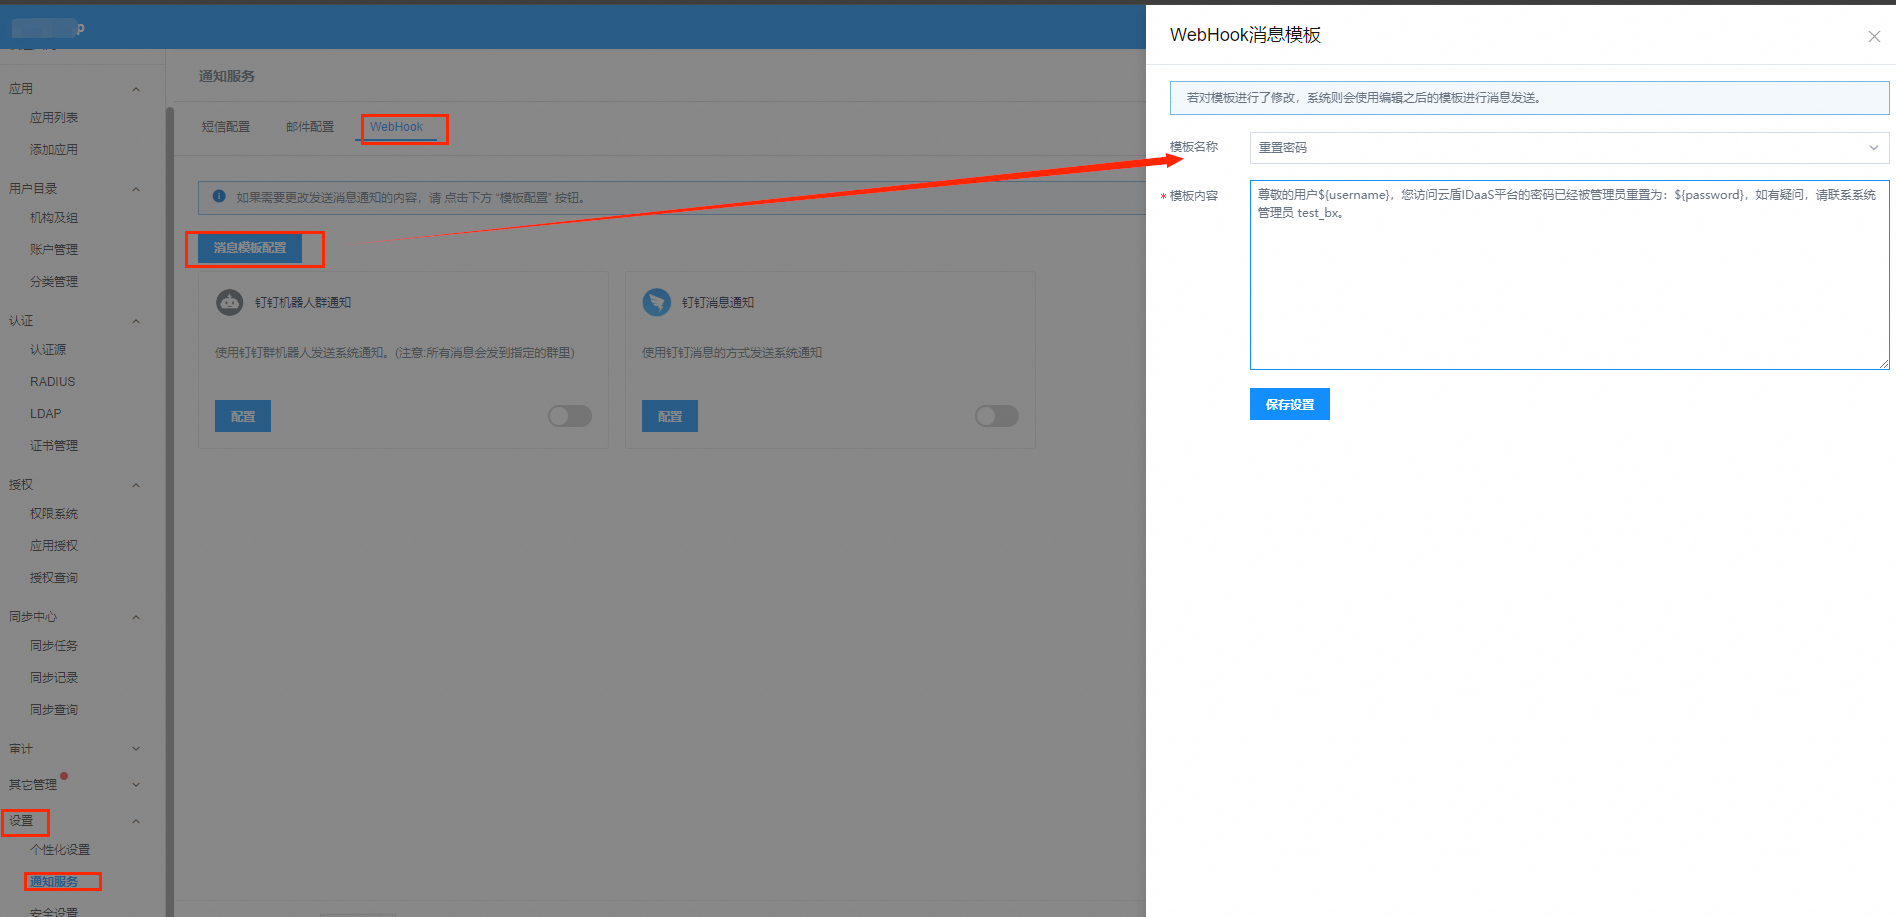Click the 消息模板配置 button

(250, 248)
